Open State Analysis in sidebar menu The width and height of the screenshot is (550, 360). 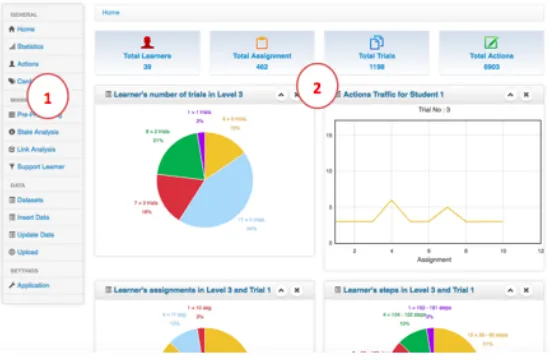[38, 132]
